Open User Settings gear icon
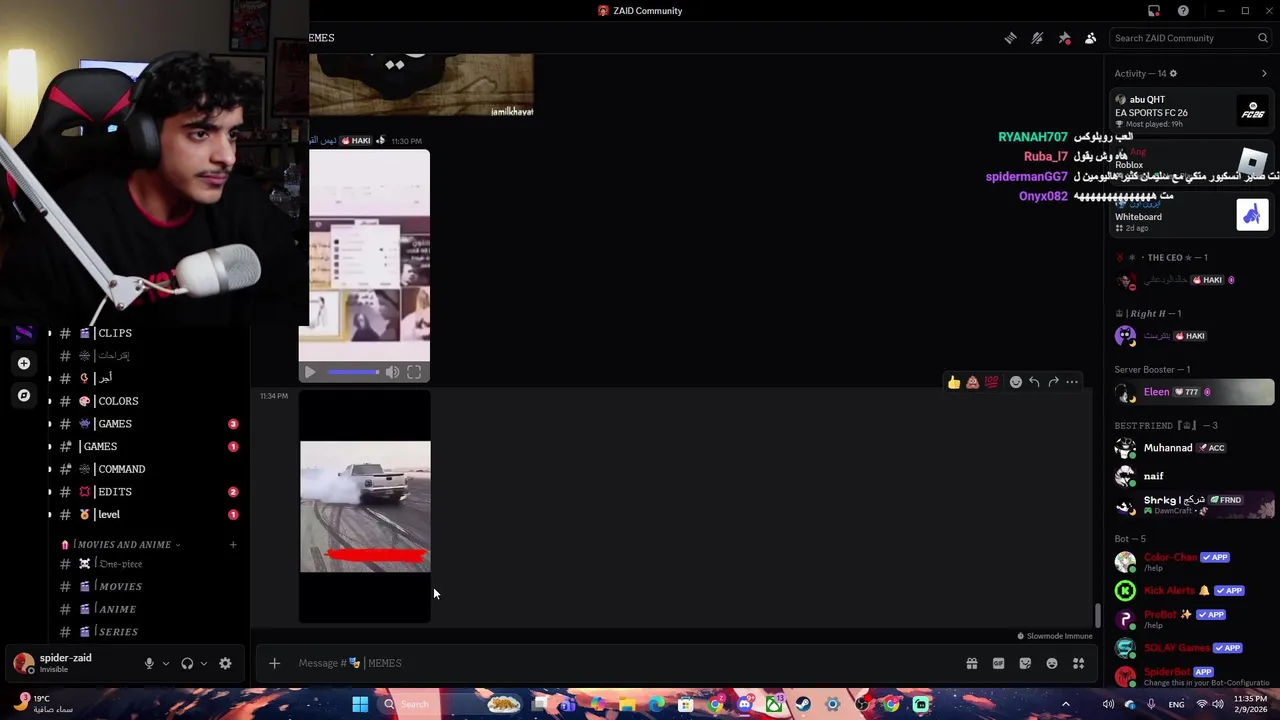 point(225,663)
